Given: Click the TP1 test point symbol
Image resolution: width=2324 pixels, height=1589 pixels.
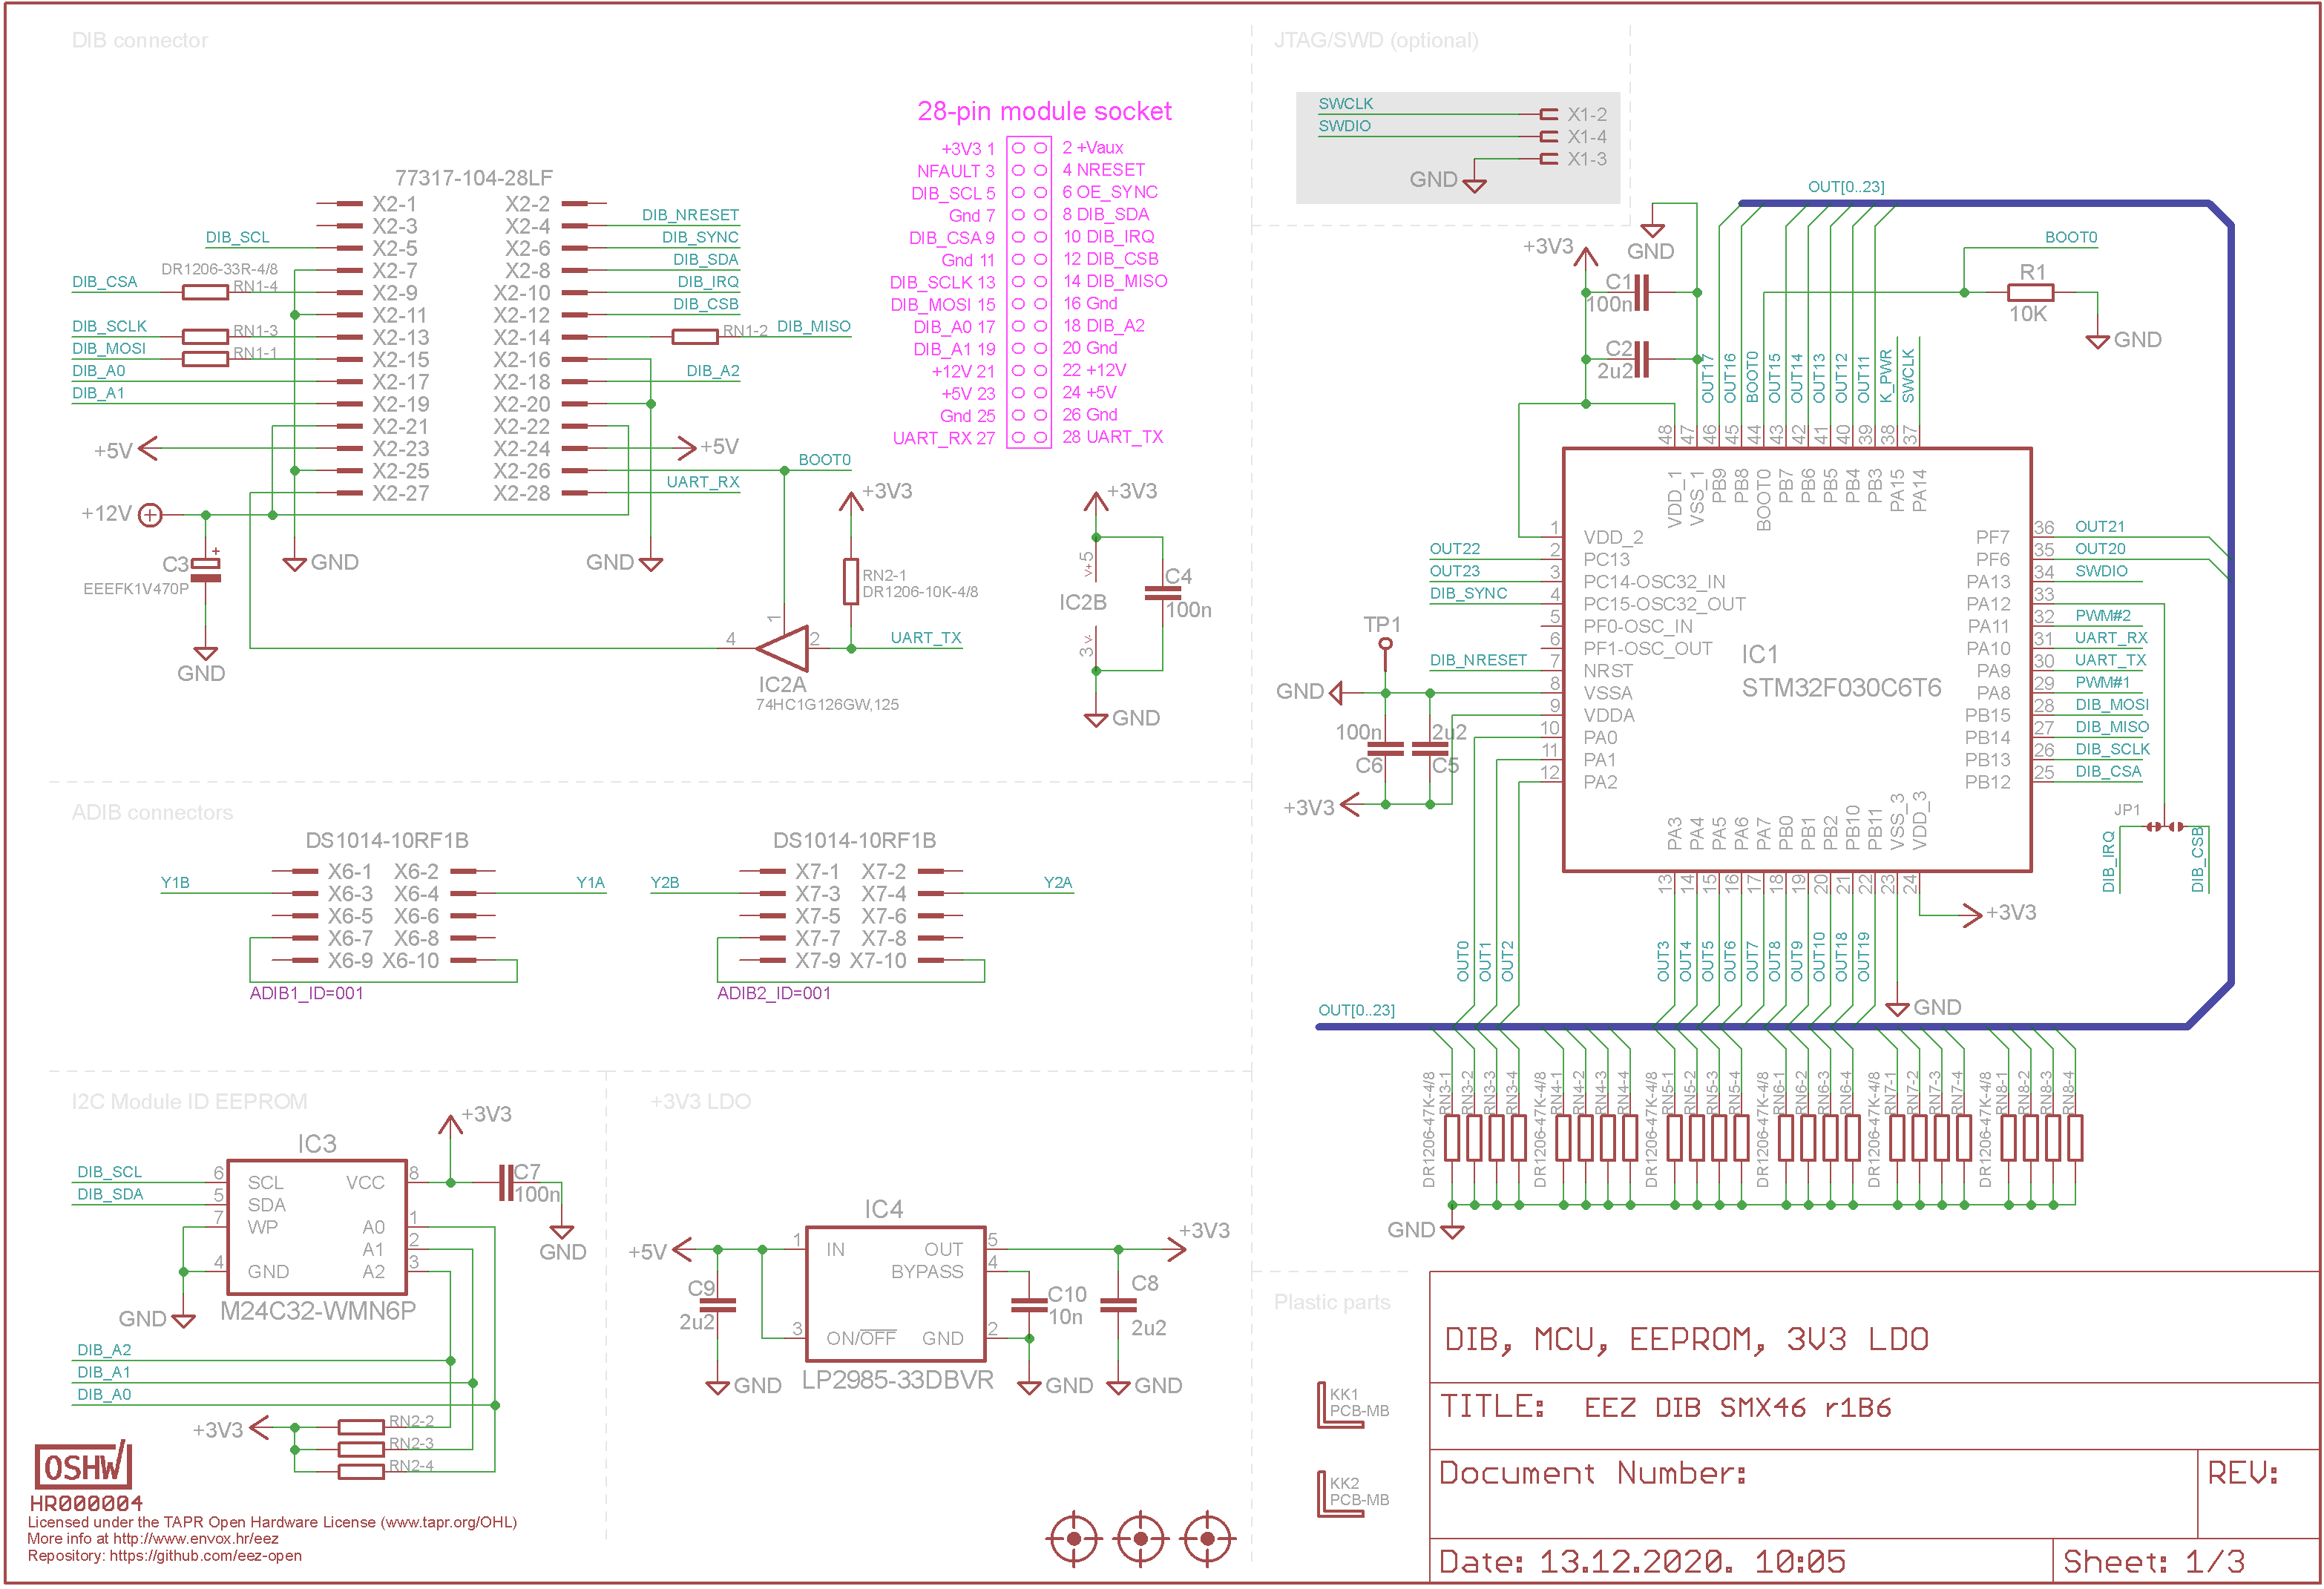Looking at the screenshot, I should [1385, 654].
